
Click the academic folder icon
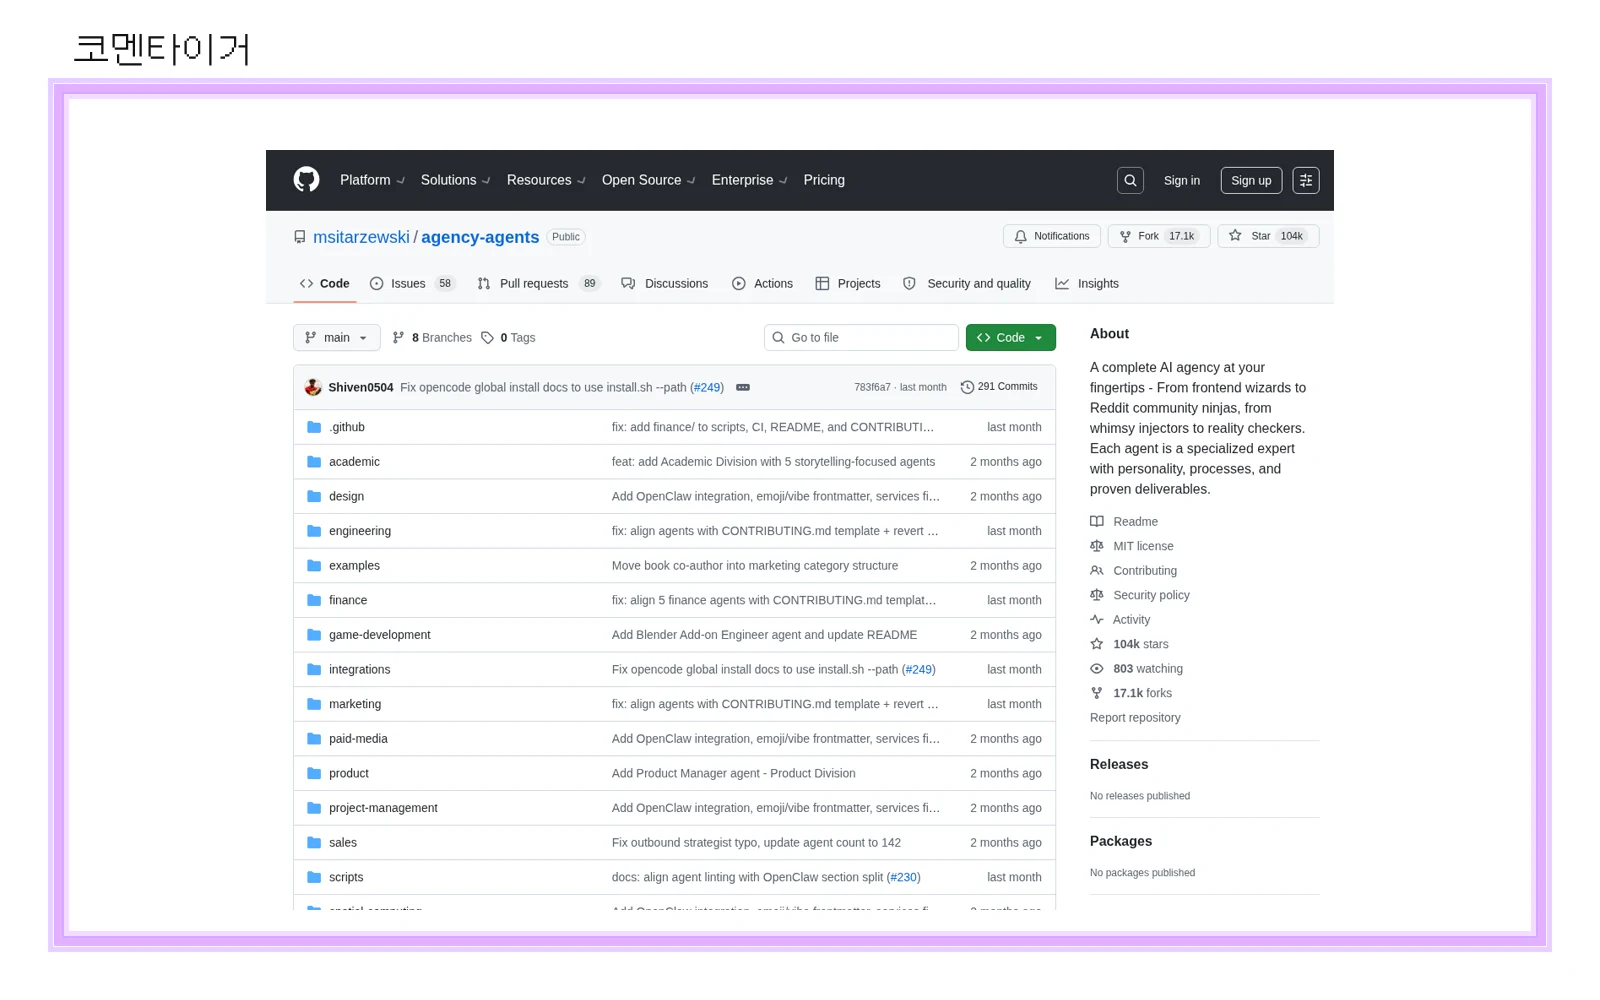314,462
